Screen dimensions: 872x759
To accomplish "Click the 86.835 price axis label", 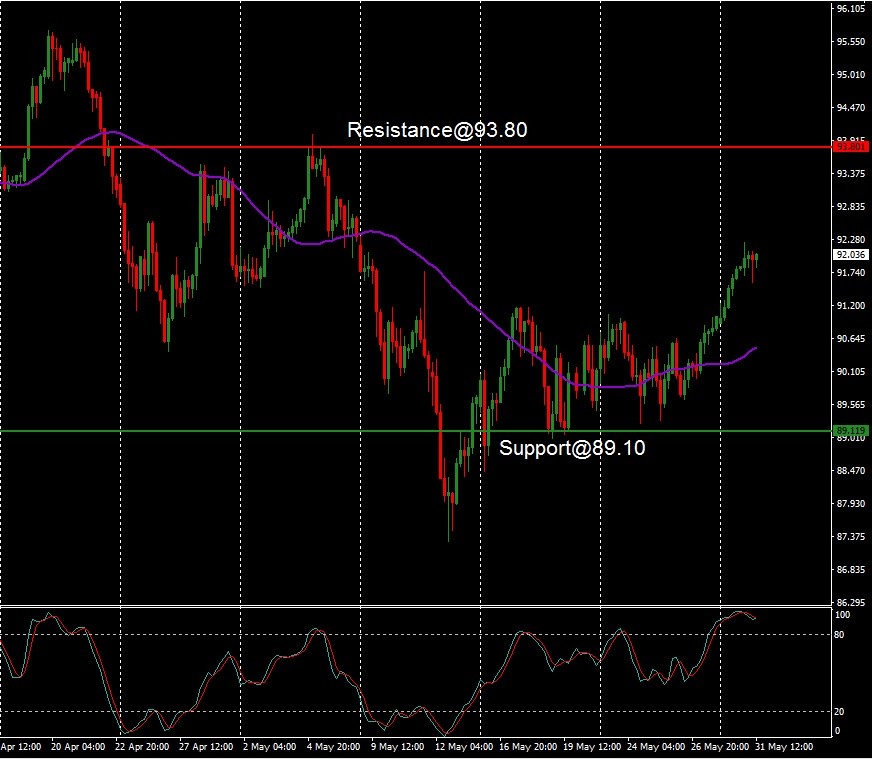I will click(x=851, y=569).
